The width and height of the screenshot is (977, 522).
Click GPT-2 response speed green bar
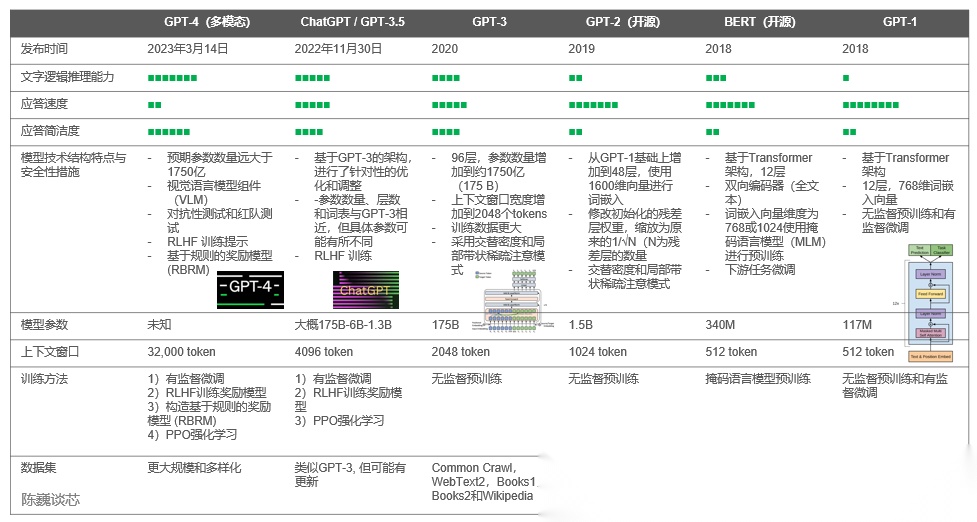click(594, 105)
